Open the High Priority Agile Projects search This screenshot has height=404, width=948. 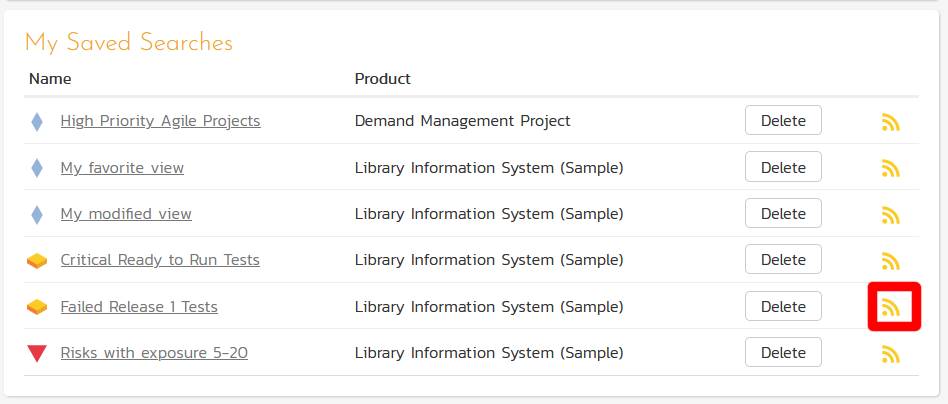point(160,121)
